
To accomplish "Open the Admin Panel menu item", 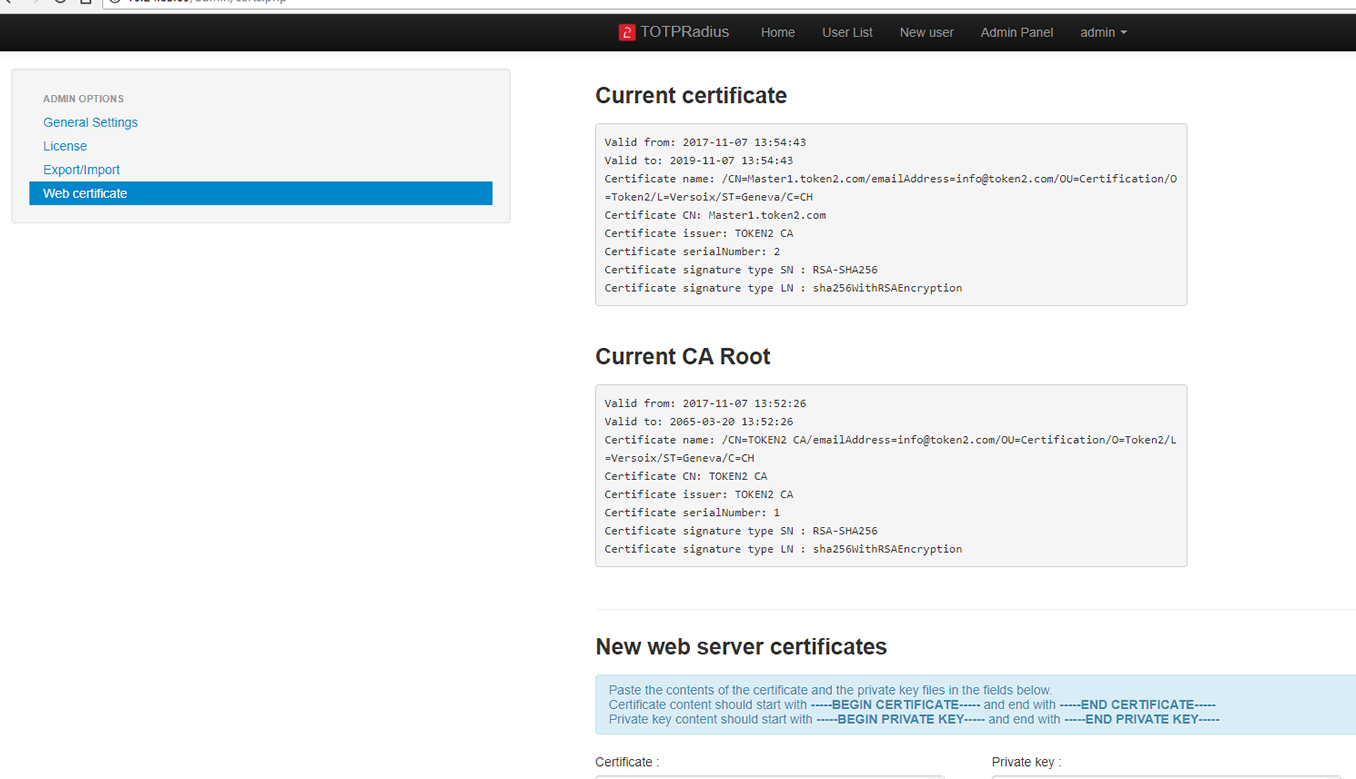I will tap(1017, 32).
